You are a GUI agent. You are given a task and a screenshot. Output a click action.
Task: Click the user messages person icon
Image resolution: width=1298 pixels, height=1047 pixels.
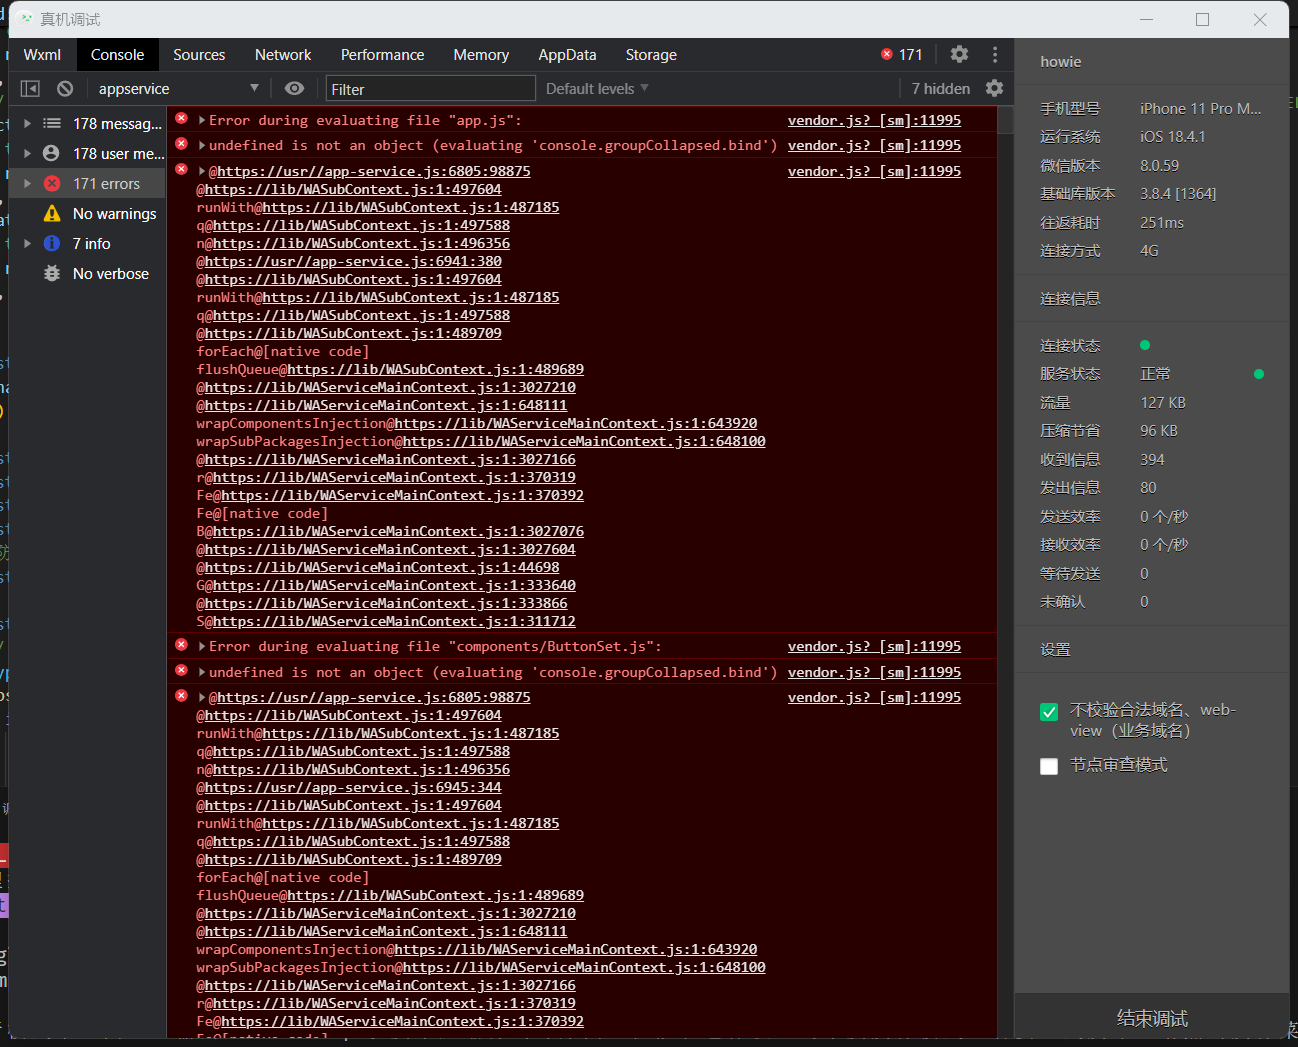(x=51, y=153)
